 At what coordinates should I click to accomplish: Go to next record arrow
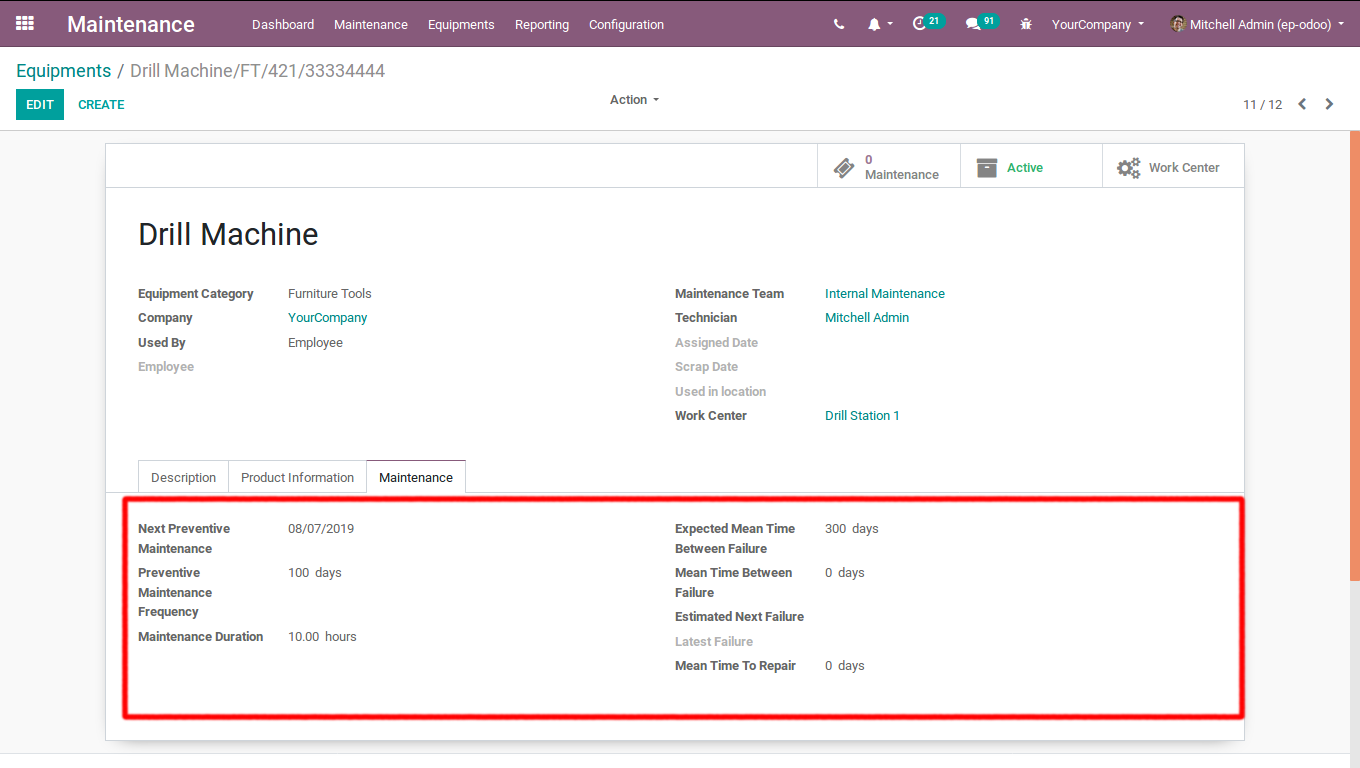1329,104
